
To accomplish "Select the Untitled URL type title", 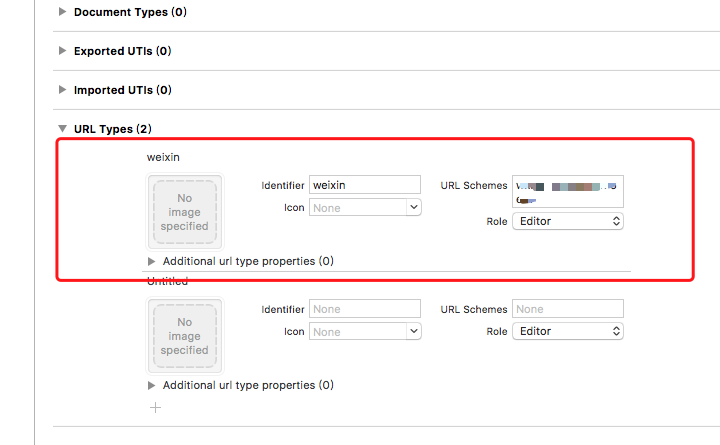I will tap(167, 282).
